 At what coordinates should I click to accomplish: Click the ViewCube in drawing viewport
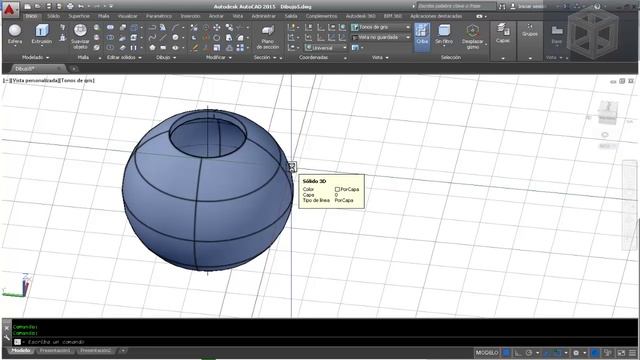(608, 112)
